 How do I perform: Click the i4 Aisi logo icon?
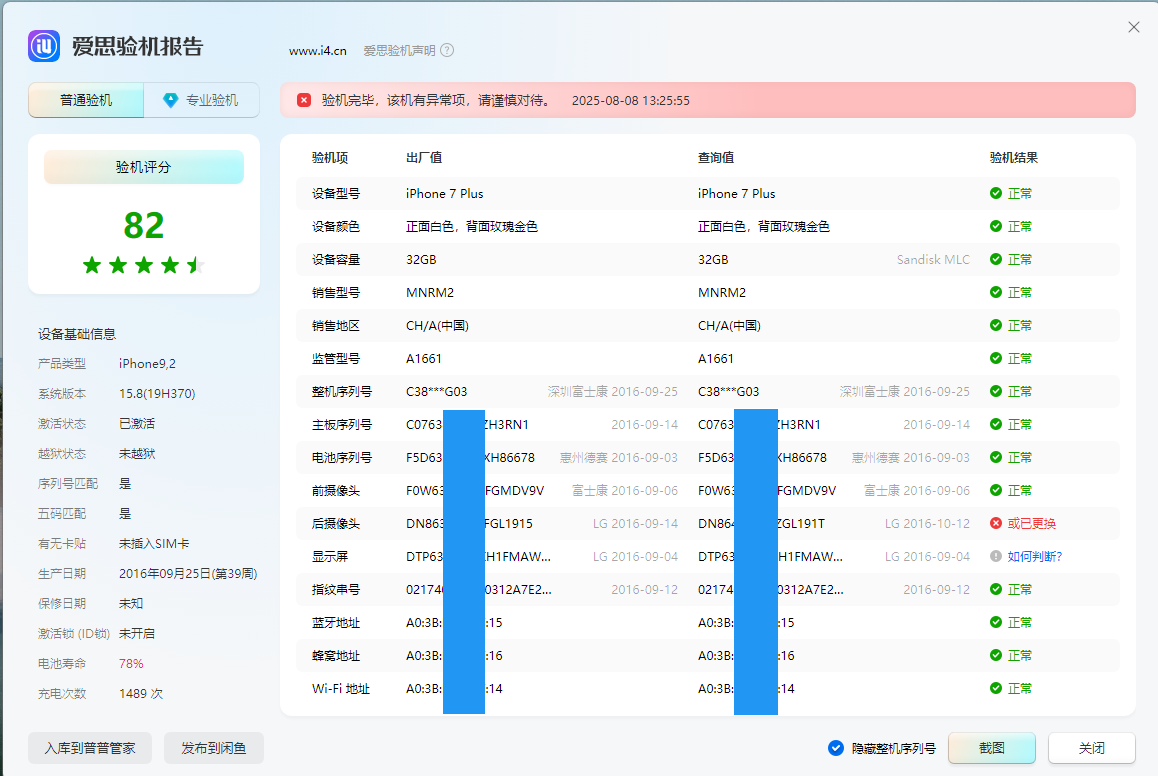pyautogui.click(x=44, y=46)
